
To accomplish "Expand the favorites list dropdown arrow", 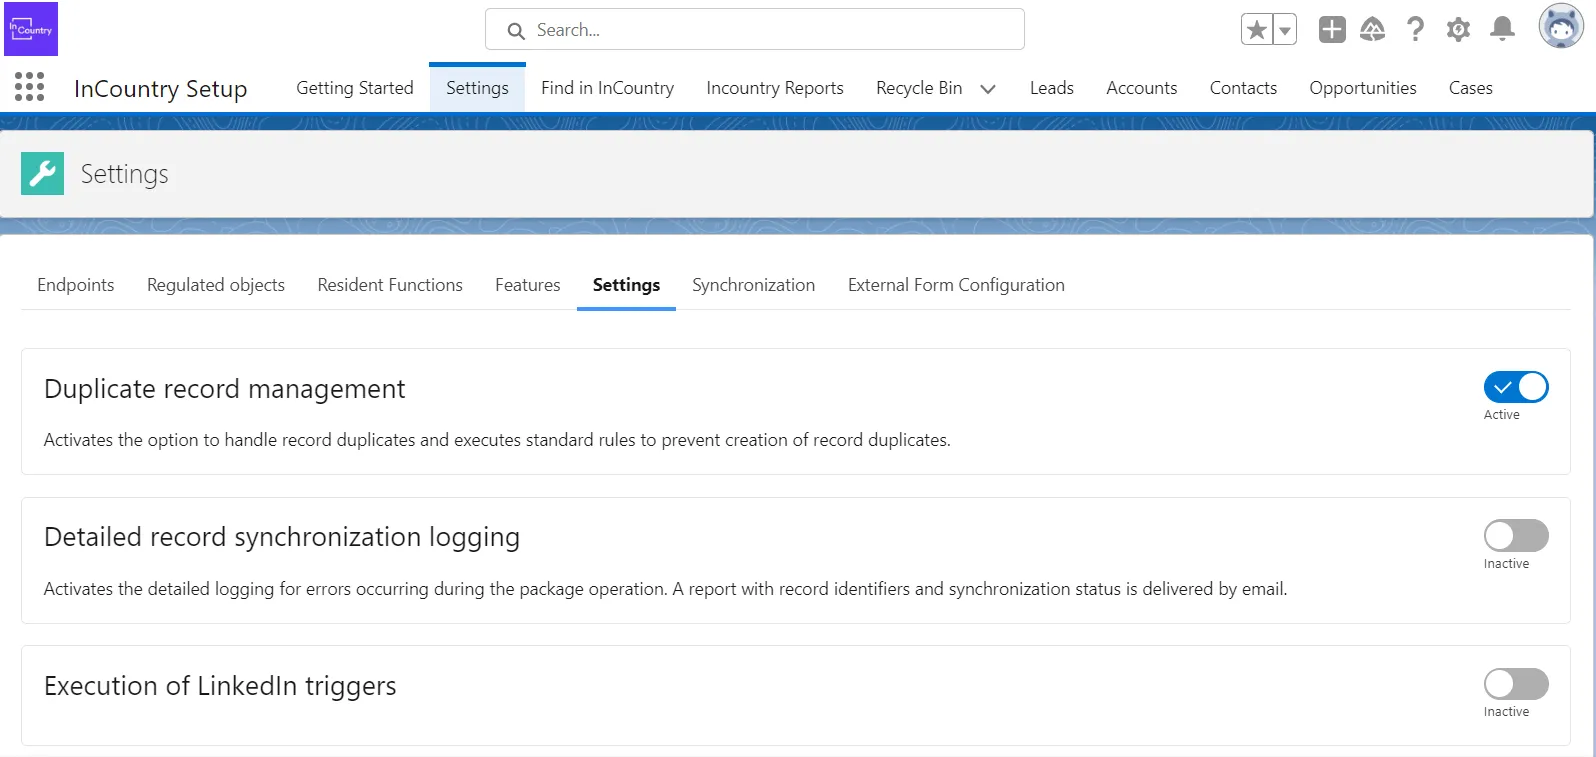I will coord(1285,30).
